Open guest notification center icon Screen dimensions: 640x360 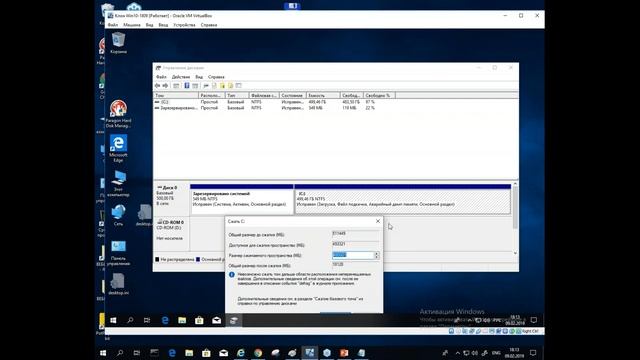(533, 320)
